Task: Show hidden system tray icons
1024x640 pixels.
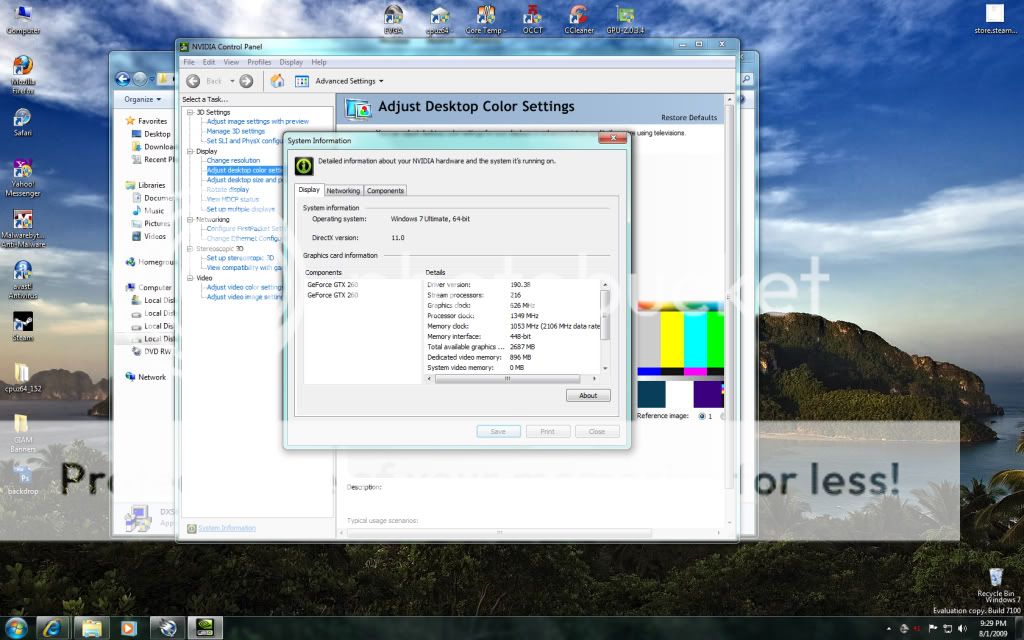Action: point(889,628)
